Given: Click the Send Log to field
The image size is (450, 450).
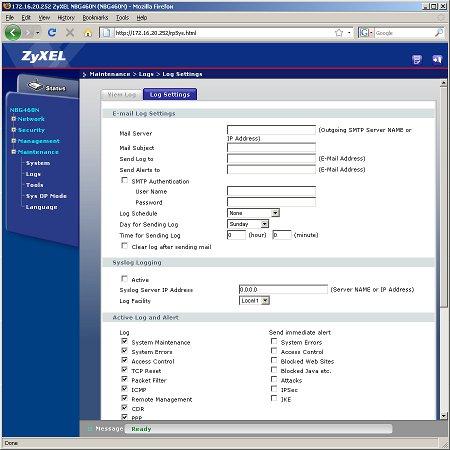Looking at the screenshot, I should pyautogui.click(x=271, y=158).
